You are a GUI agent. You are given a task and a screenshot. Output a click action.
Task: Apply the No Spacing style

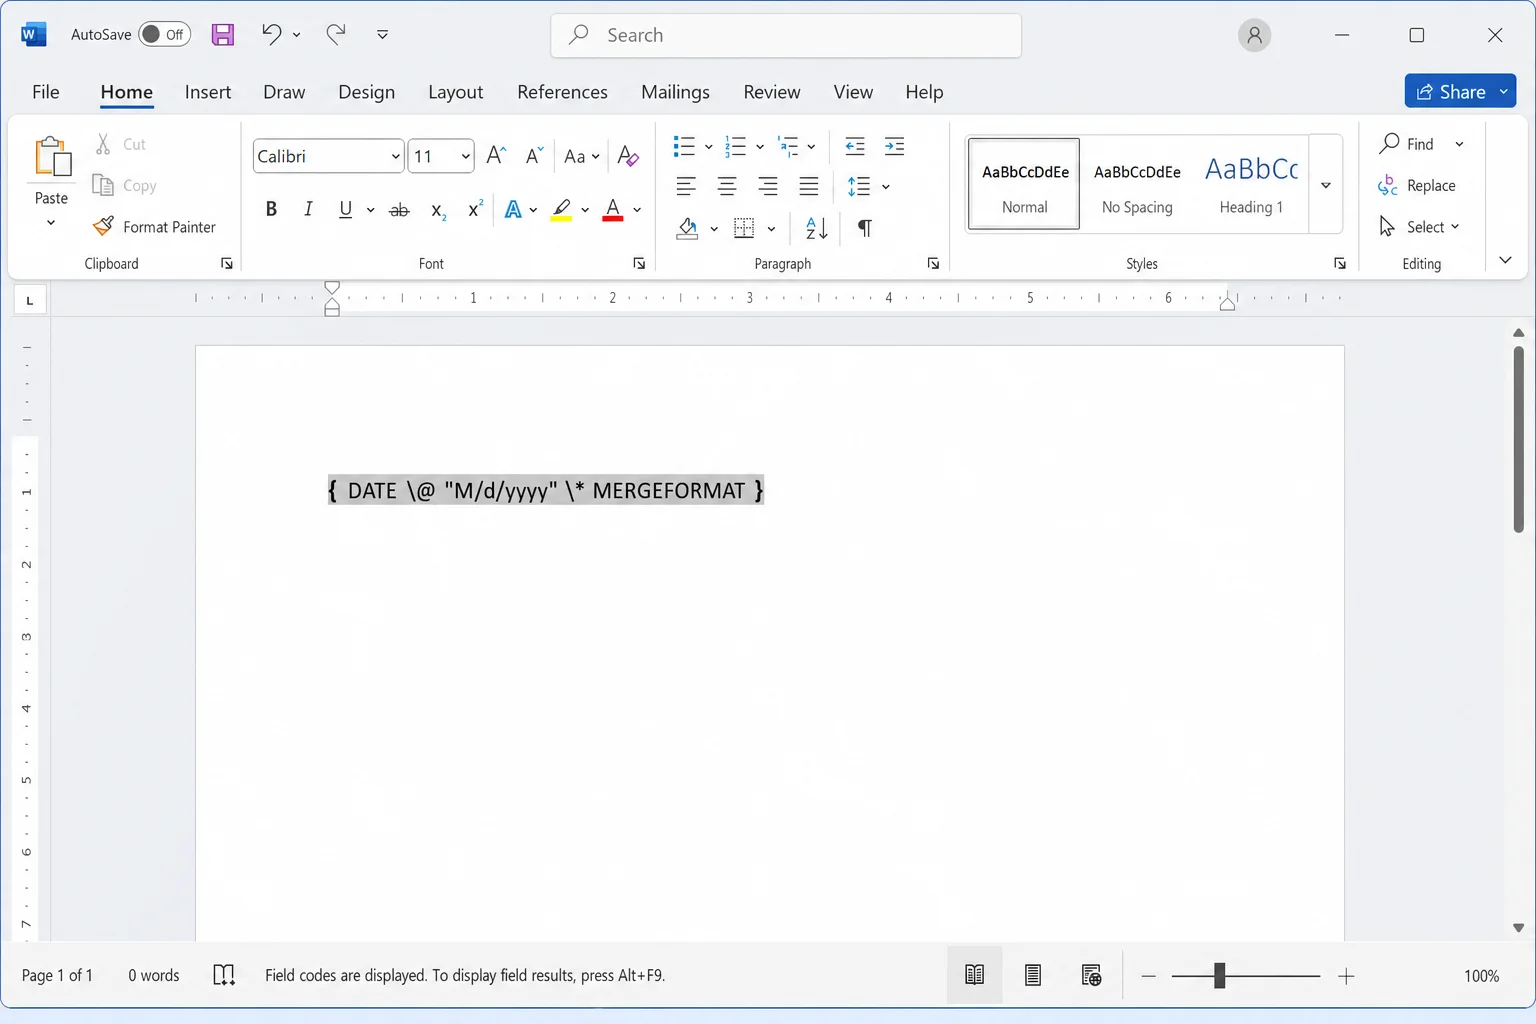click(x=1137, y=184)
